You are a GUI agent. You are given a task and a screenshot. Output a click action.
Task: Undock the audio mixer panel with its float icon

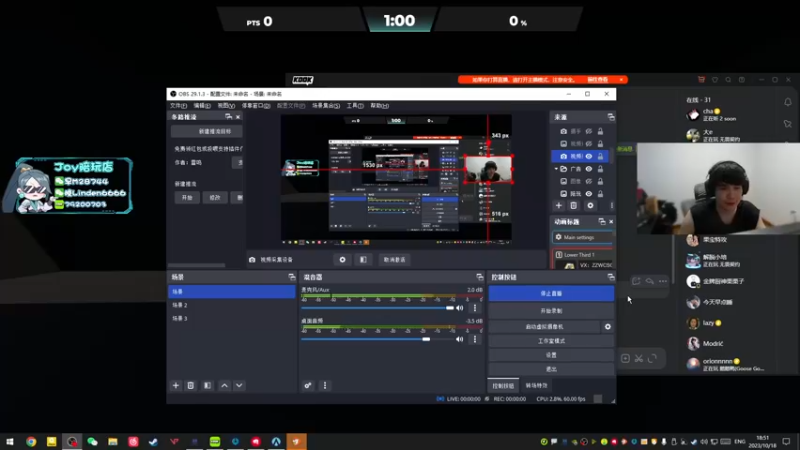click(480, 277)
